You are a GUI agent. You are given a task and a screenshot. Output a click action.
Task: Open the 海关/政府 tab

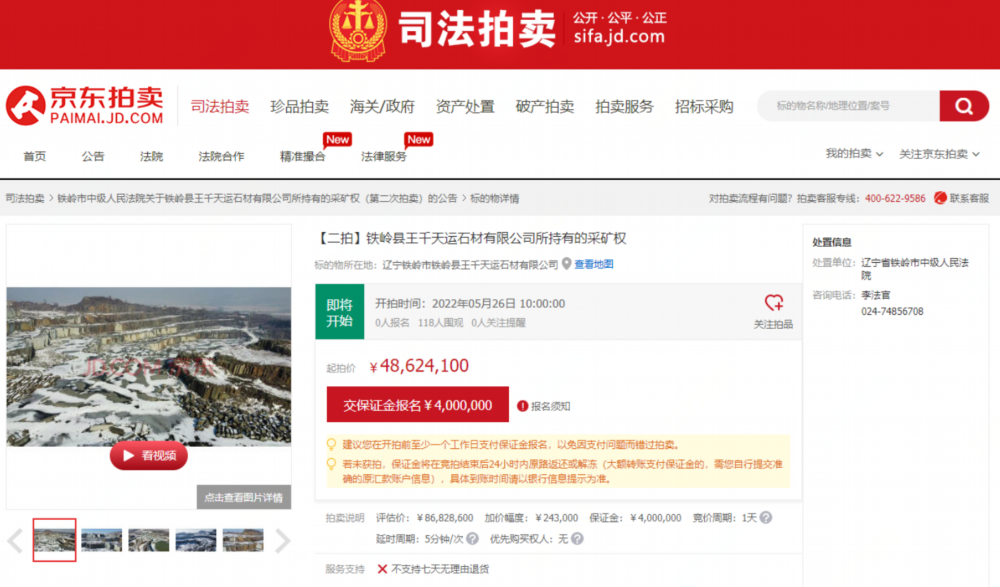click(382, 107)
